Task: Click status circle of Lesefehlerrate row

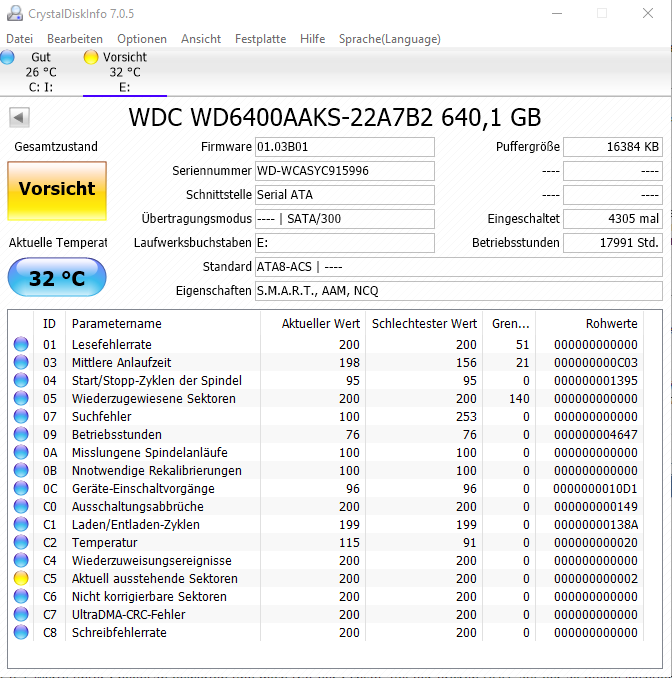Action: tap(21, 344)
